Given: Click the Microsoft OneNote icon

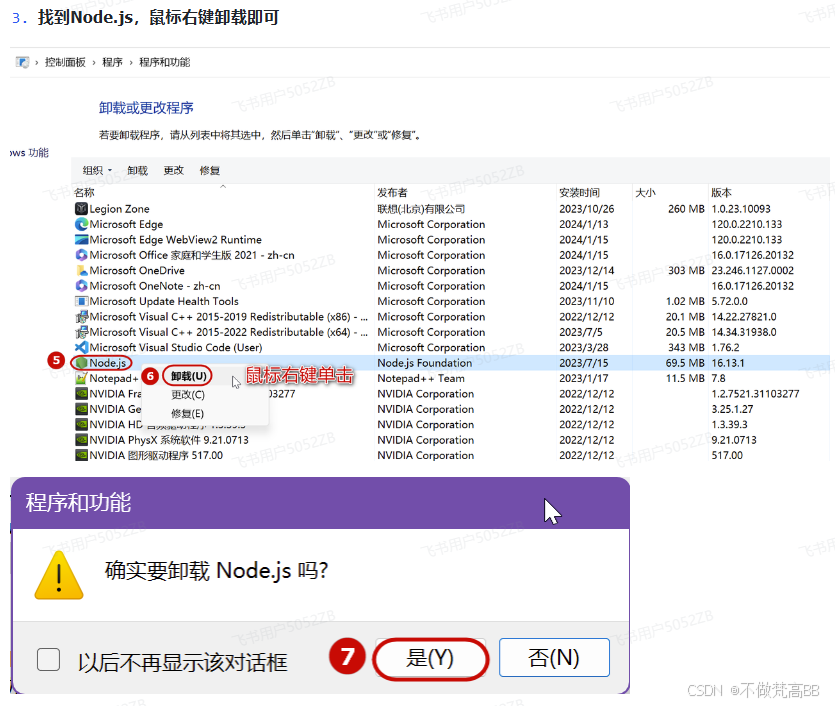Looking at the screenshot, I should pyautogui.click(x=81, y=286).
